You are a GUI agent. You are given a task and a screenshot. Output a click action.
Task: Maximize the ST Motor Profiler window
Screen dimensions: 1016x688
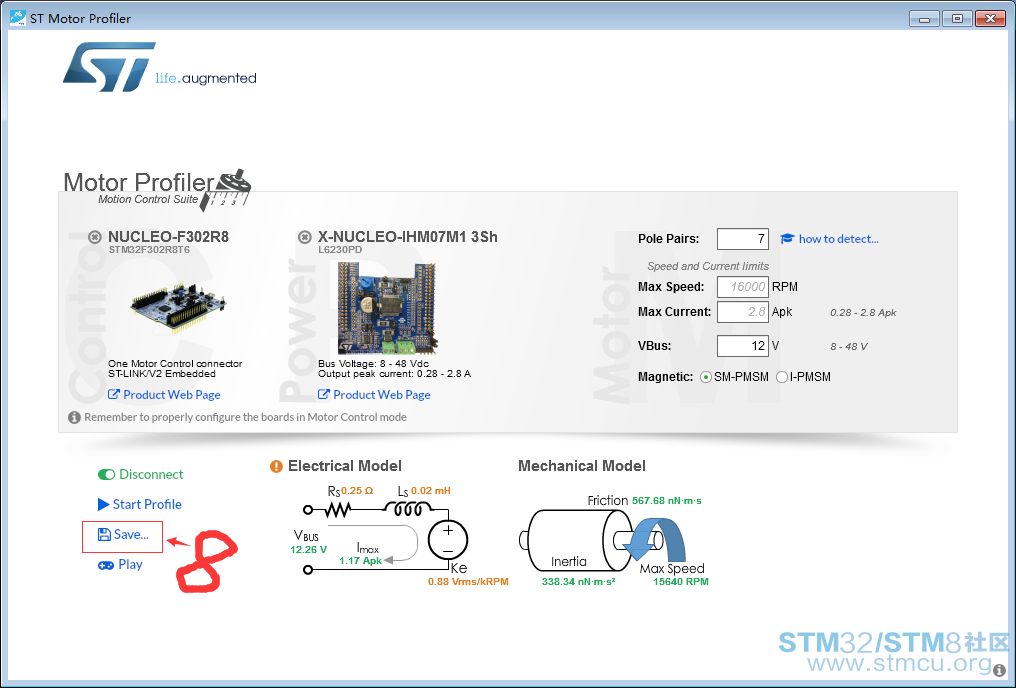(x=957, y=19)
